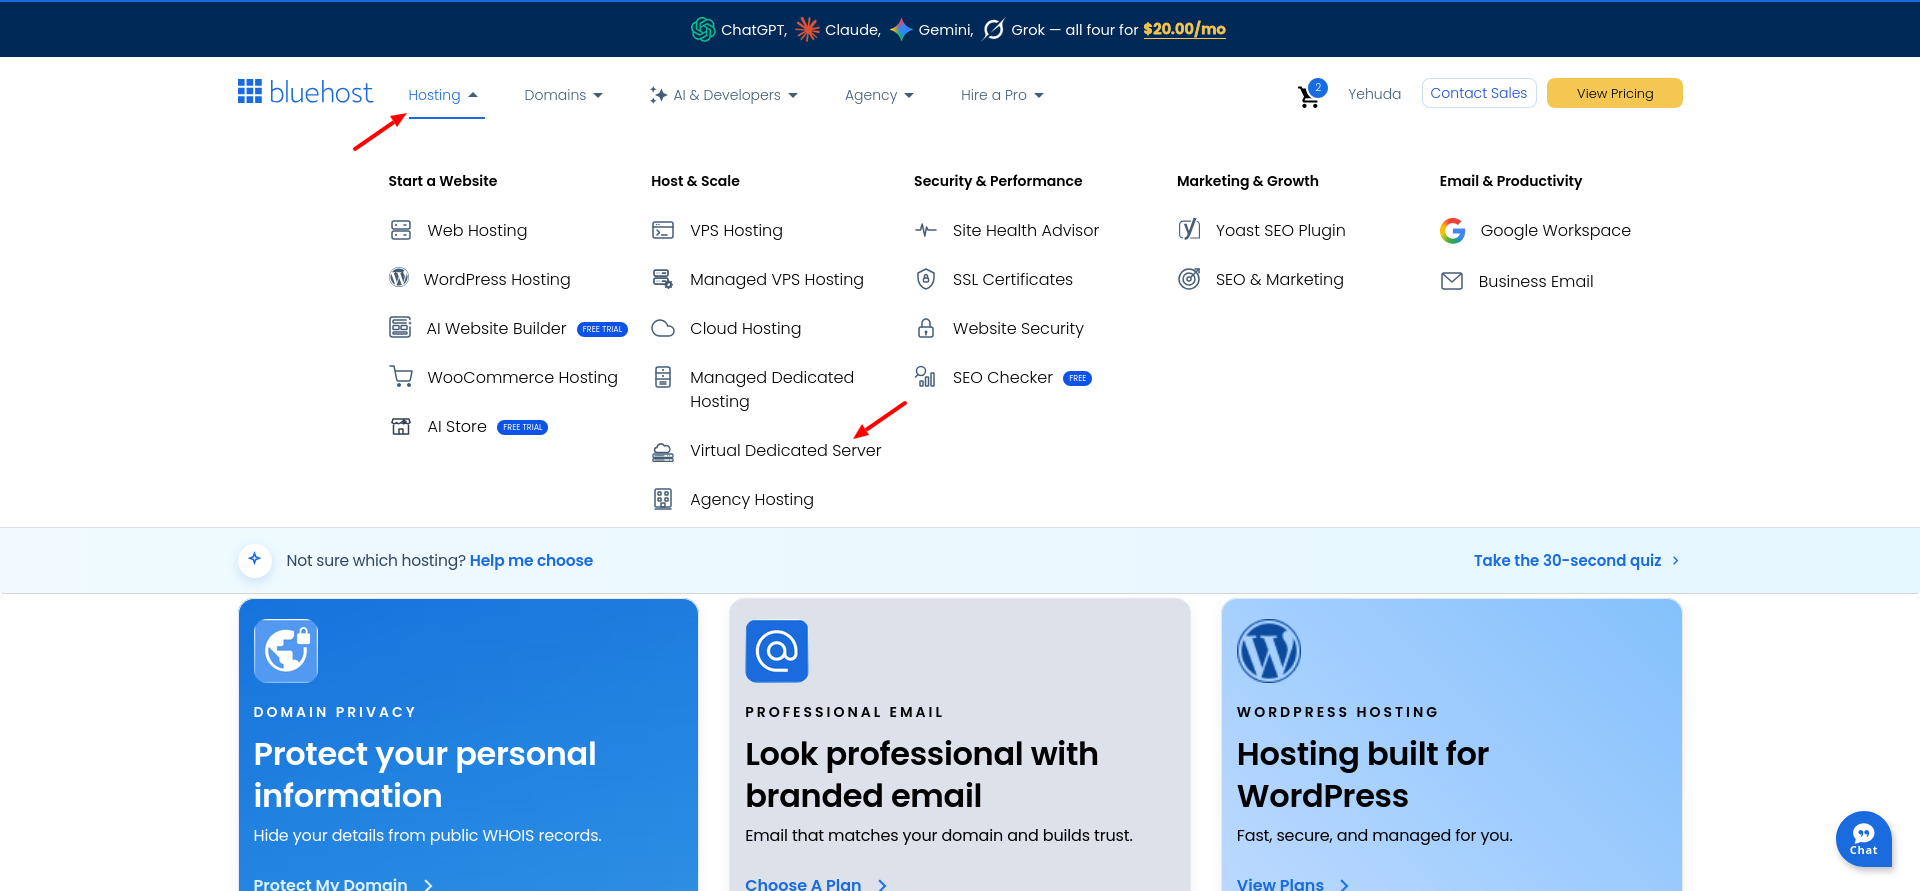Click the Professional Email at-sign icon
This screenshot has height=891, width=1920.
pos(777,651)
